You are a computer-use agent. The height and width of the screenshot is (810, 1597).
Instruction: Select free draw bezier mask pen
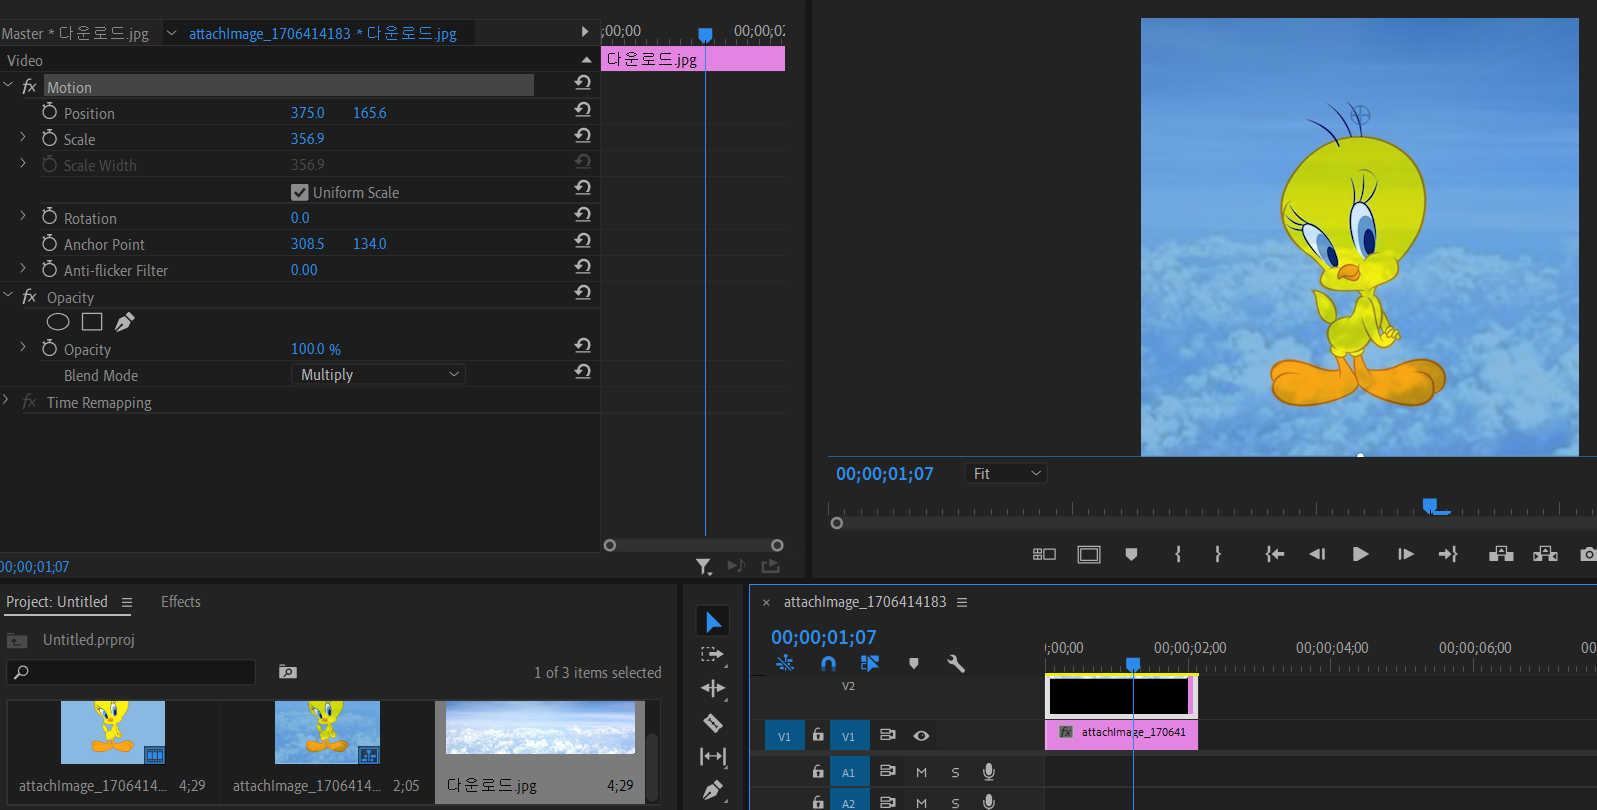click(125, 322)
